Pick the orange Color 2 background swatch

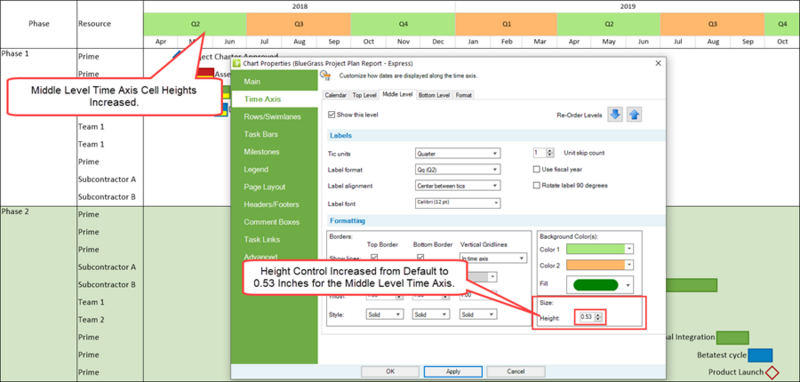point(599,265)
